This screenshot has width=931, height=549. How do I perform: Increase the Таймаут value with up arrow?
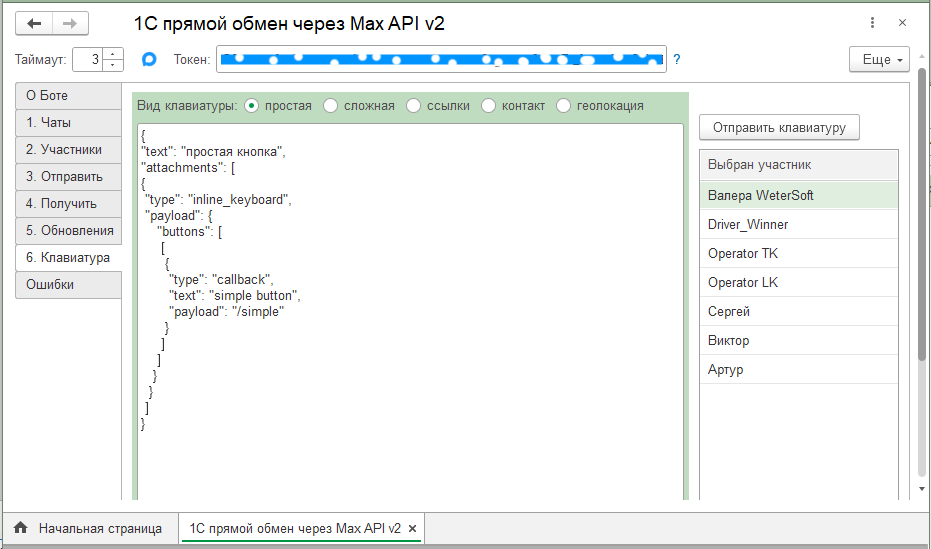point(113,53)
